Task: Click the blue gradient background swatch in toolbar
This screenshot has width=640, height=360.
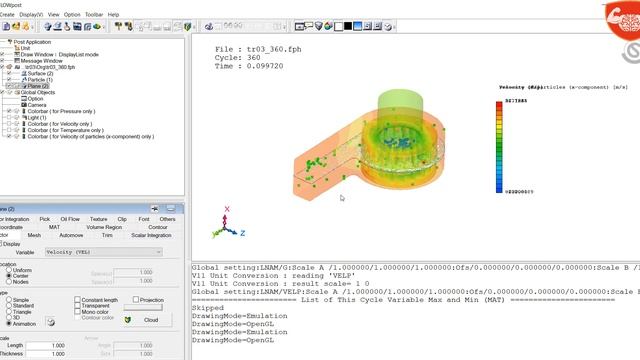Action: (358, 27)
